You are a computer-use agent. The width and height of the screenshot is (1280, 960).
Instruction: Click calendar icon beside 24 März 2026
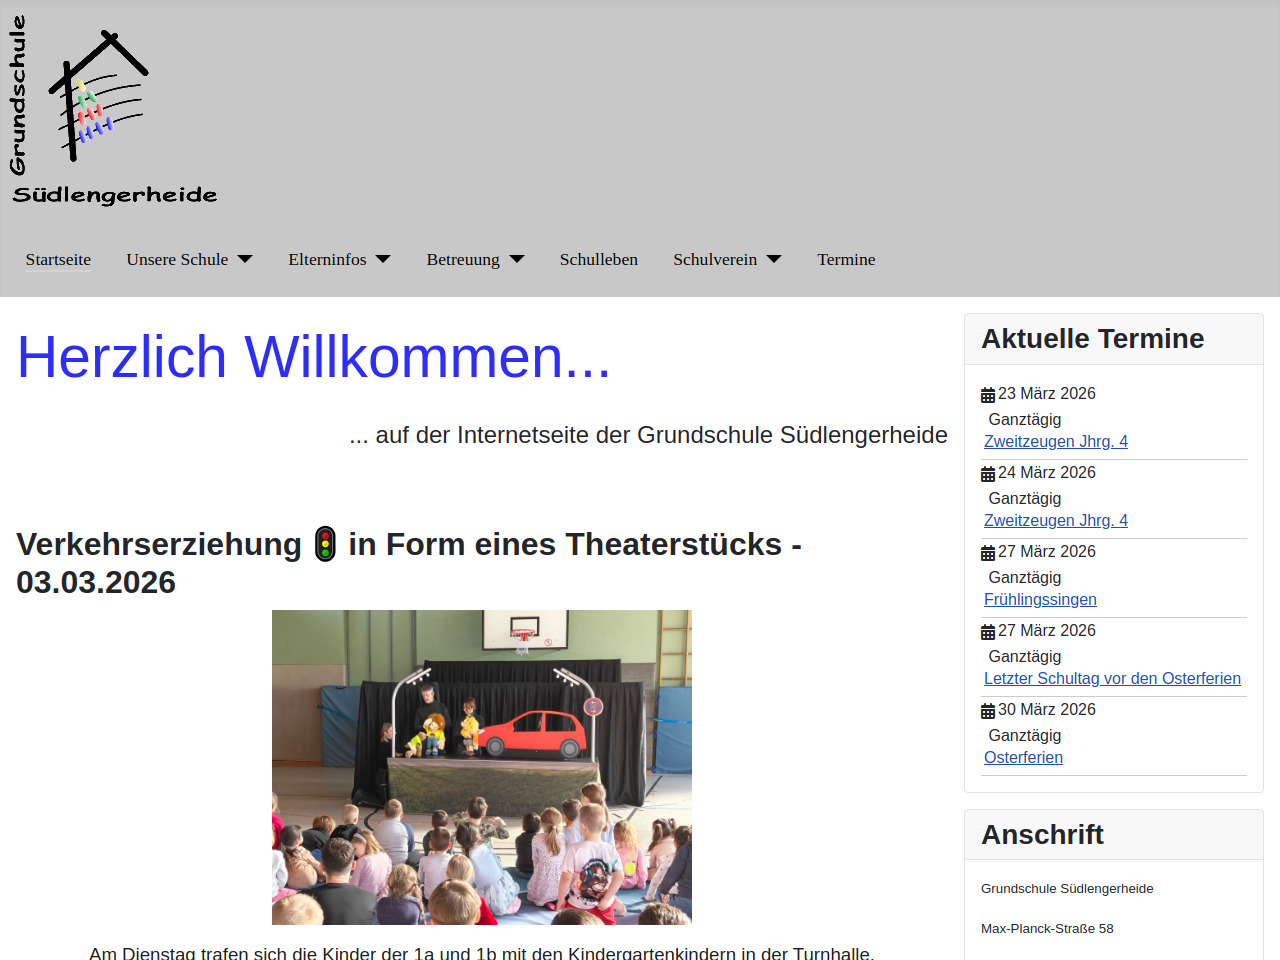pyautogui.click(x=988, y=474)
